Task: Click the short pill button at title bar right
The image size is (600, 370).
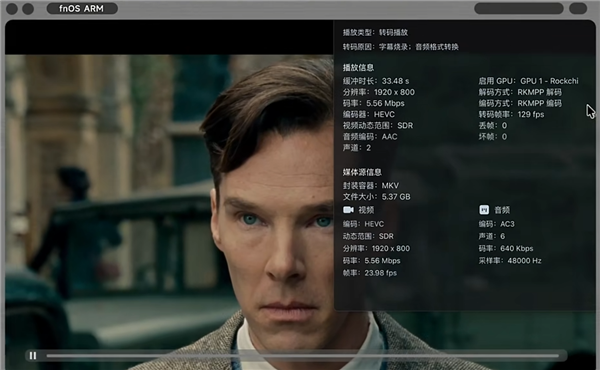Action: (578, 8)
